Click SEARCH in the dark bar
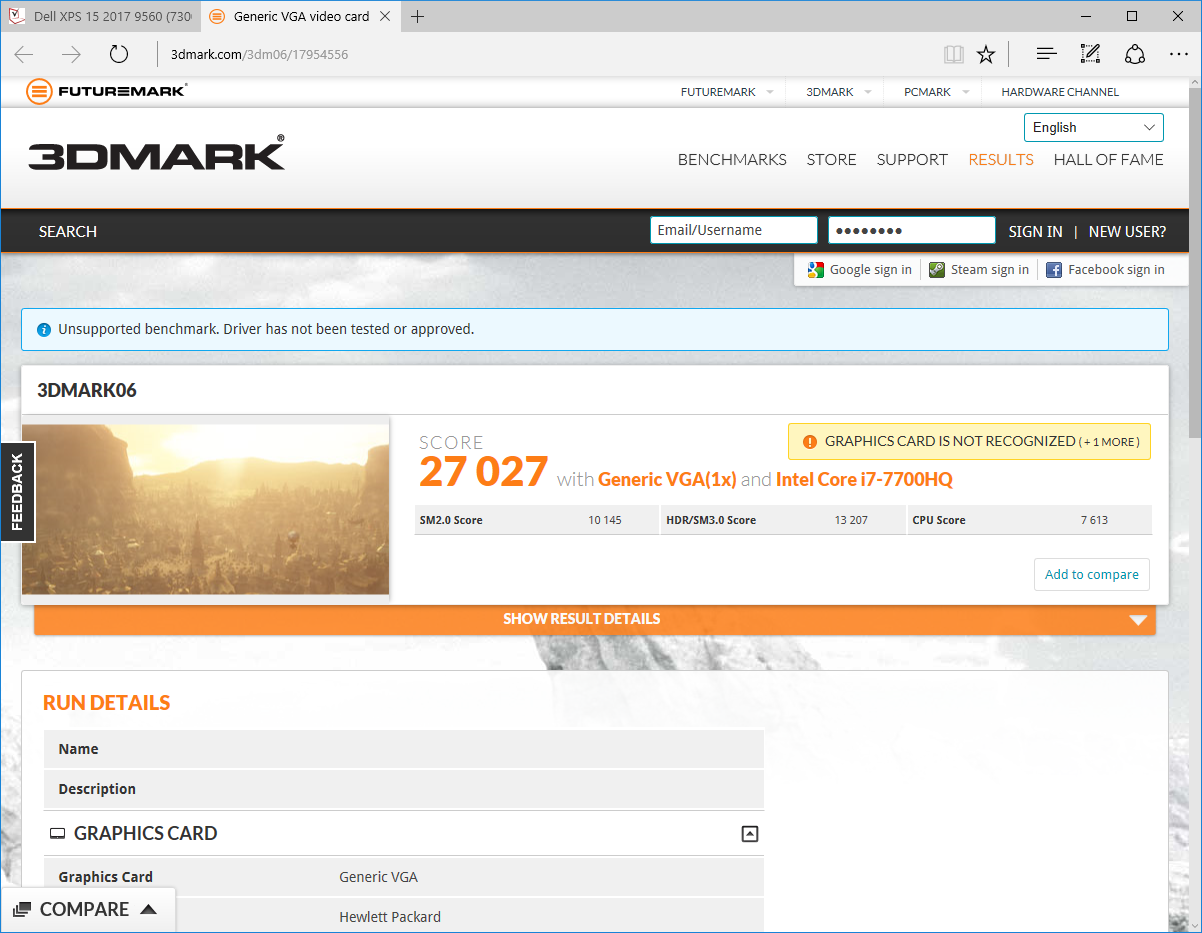Viewport: 1202px width, 933px height. pyautogui.click(x=68, y=231)
